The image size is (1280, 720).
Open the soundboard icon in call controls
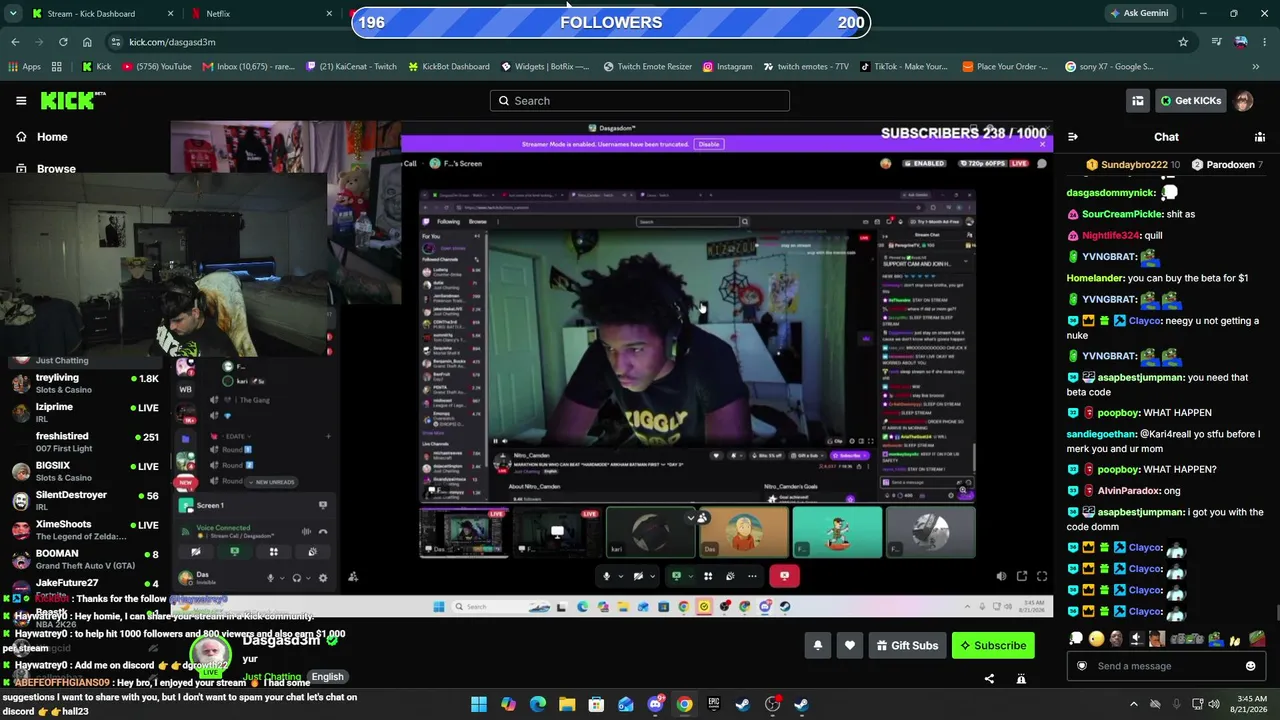click(x=730, y=576)
